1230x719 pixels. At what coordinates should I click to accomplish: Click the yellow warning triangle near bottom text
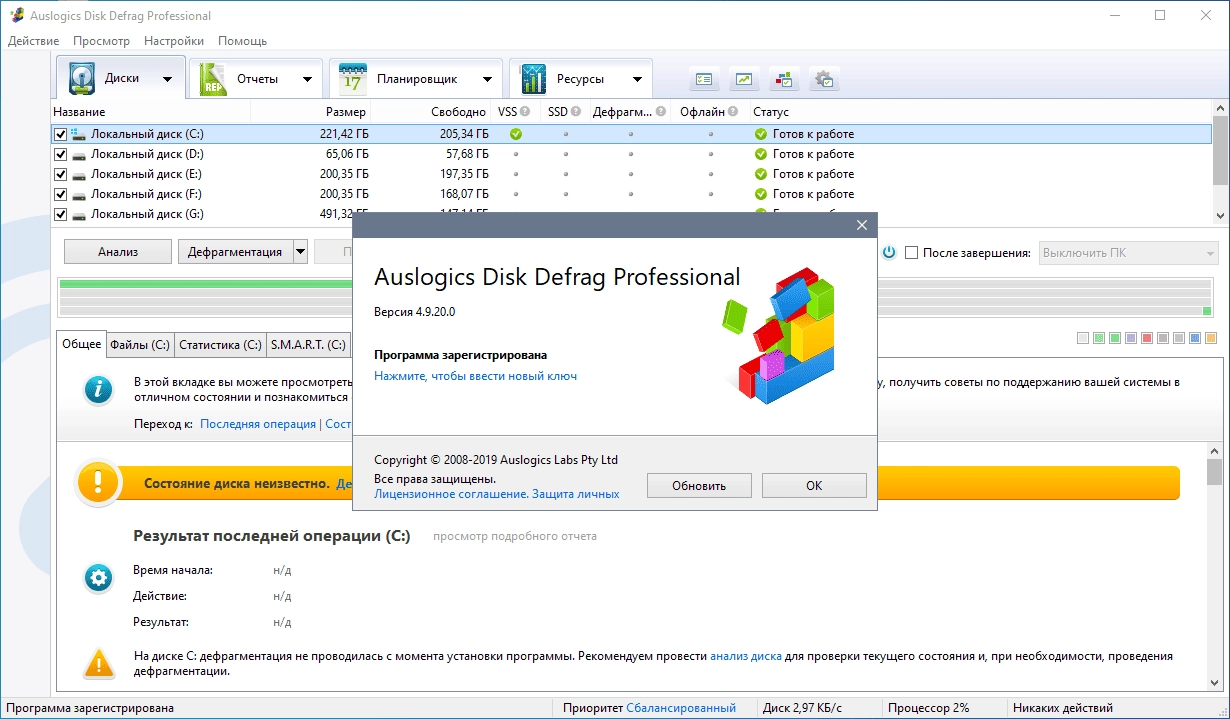coord(98,663)
